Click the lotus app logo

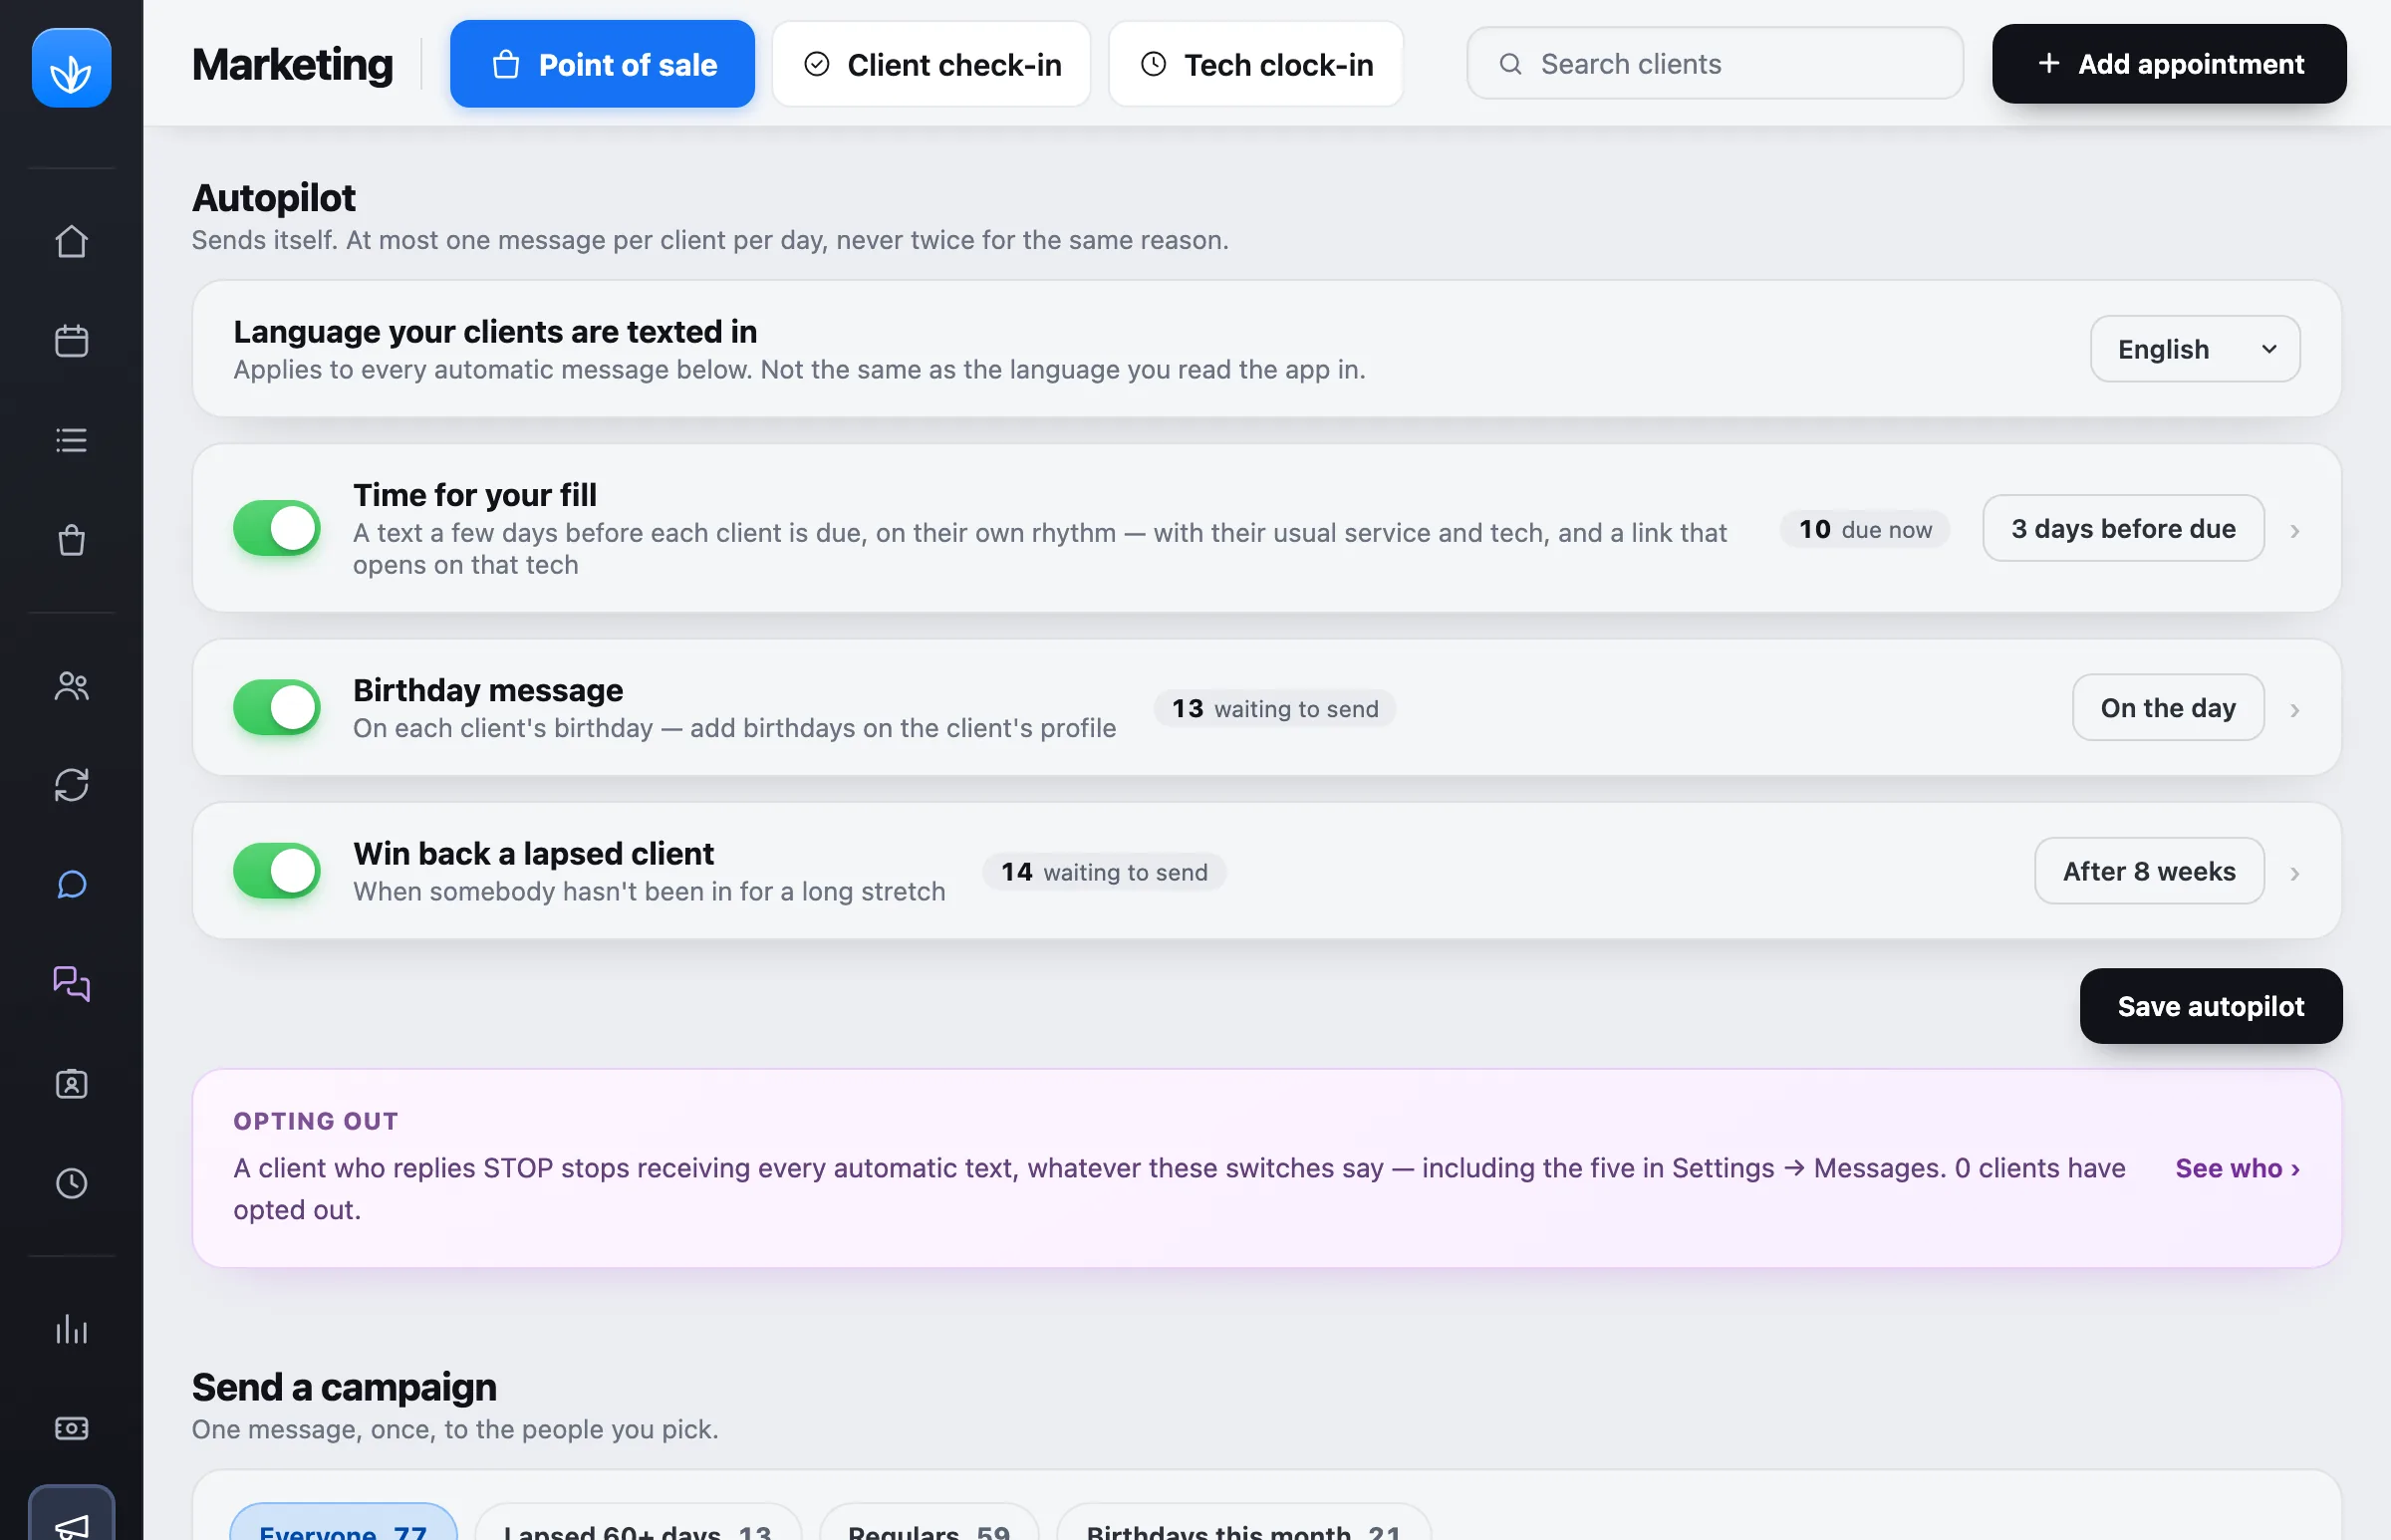click(71, 68)
